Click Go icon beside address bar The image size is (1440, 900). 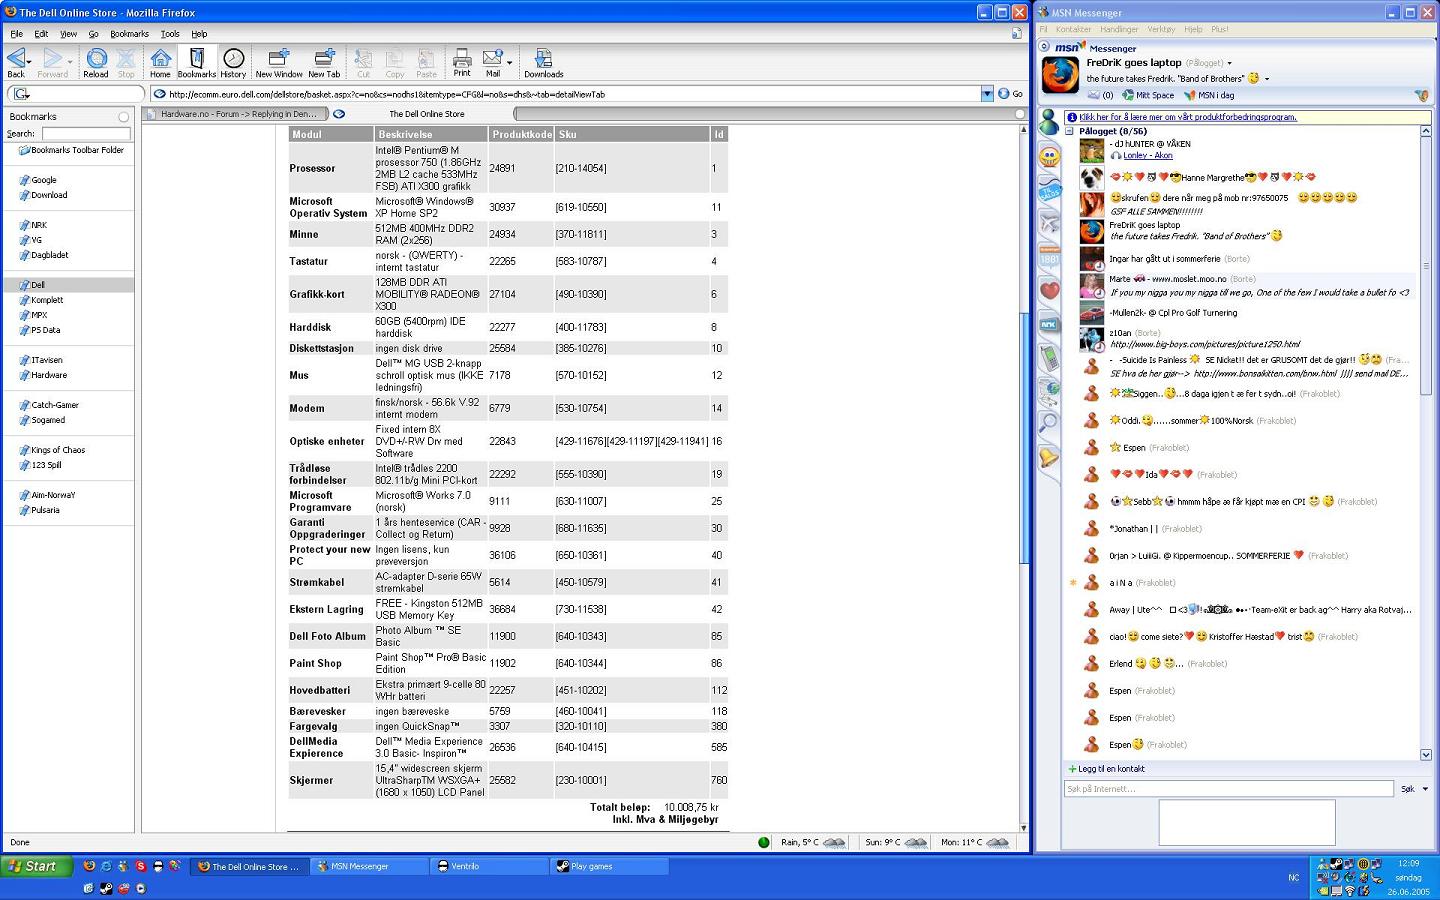(1010, 94)
